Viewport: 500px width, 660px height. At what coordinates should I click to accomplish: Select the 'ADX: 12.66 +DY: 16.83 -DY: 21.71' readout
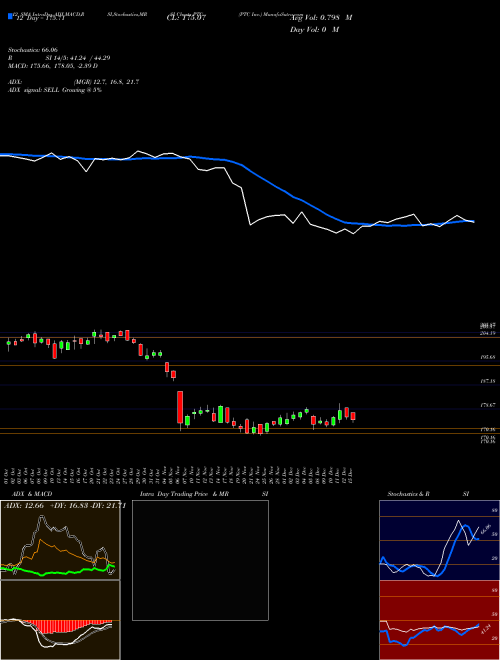pyautogui.click(x=65, y=506)
